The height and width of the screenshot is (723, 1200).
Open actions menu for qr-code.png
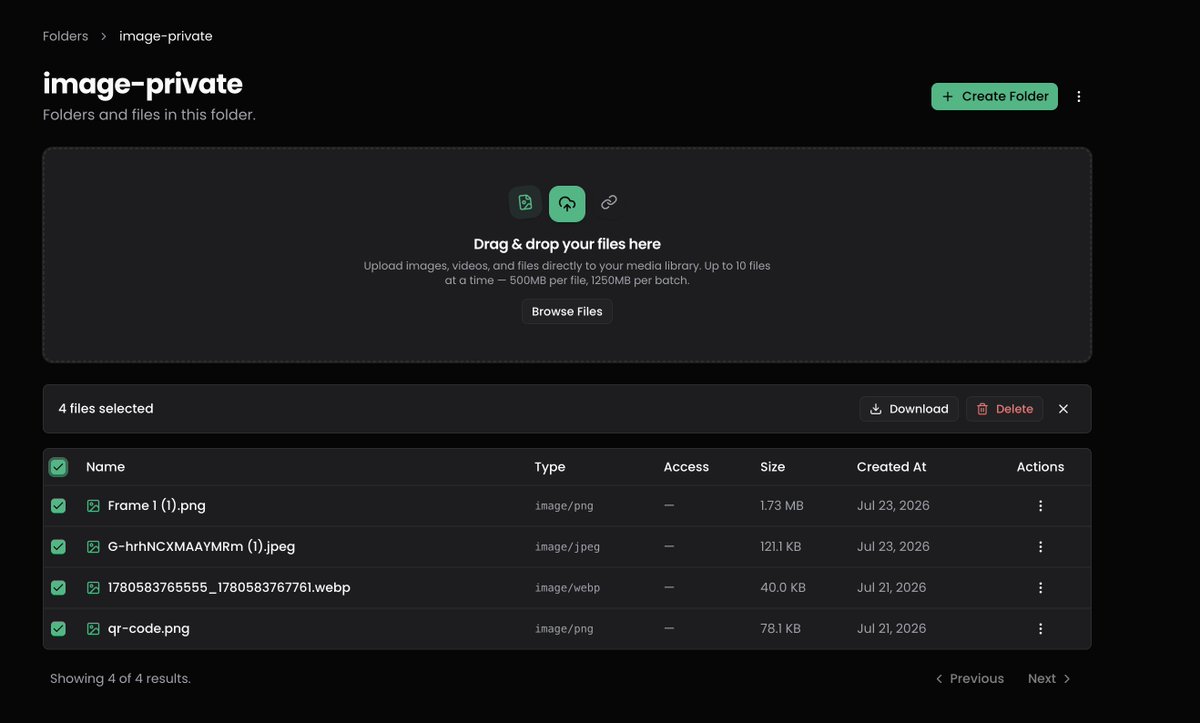[1040, 629]
